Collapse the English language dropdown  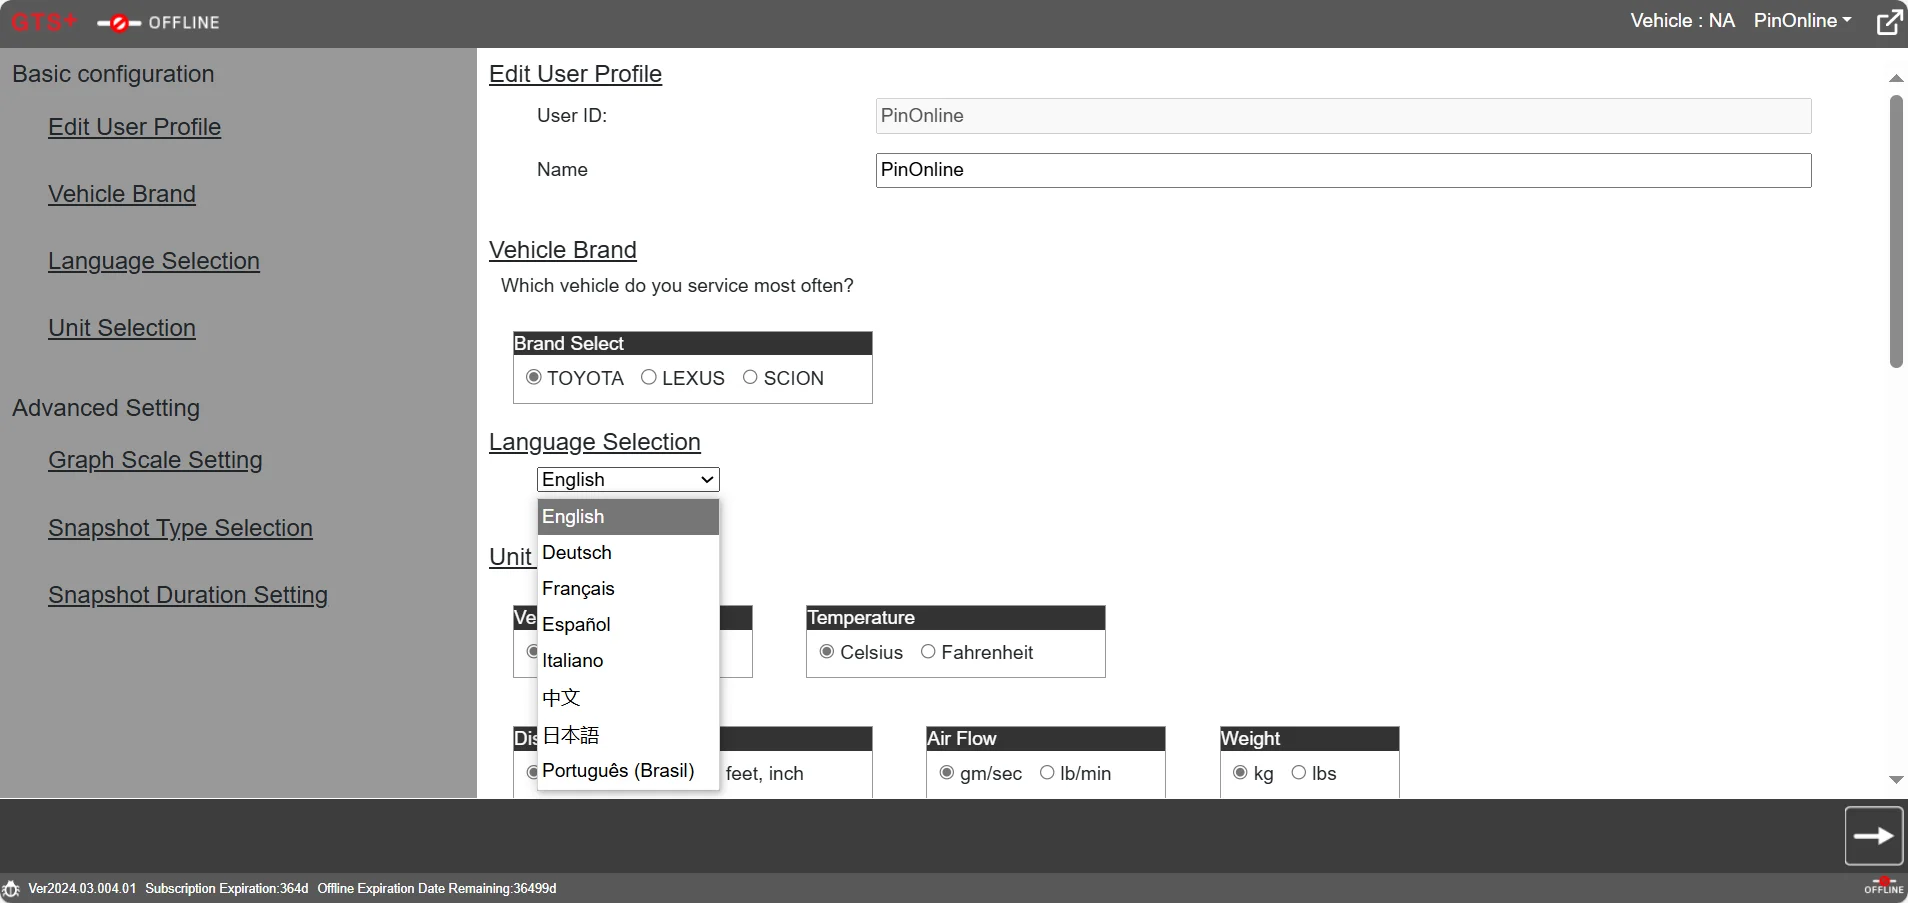point(628,480)
